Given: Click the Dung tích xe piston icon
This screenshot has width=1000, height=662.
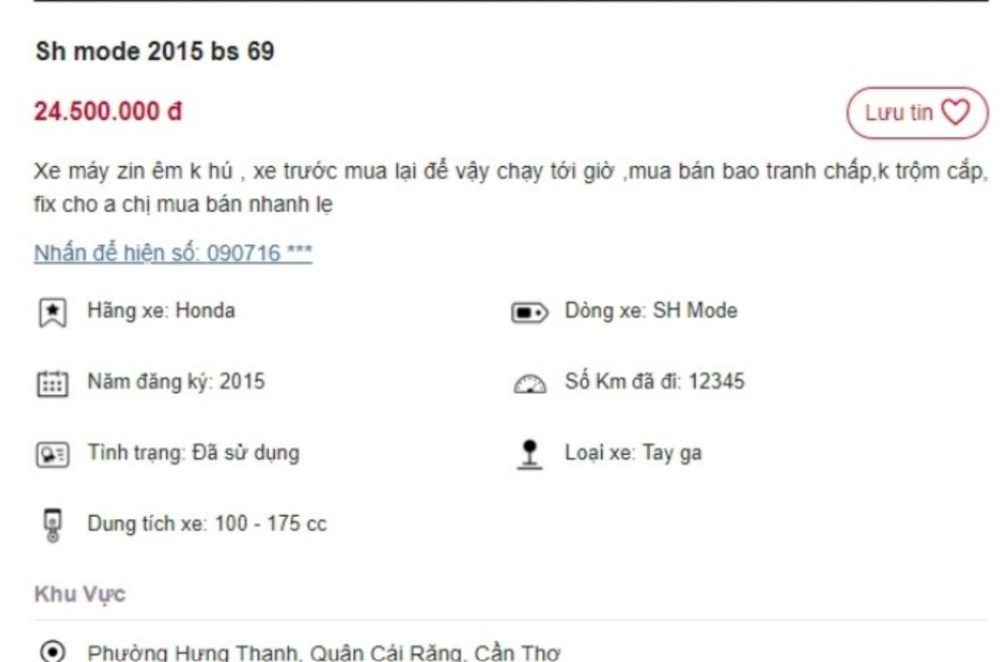Looking at the screenshot, I should point(52,526).
